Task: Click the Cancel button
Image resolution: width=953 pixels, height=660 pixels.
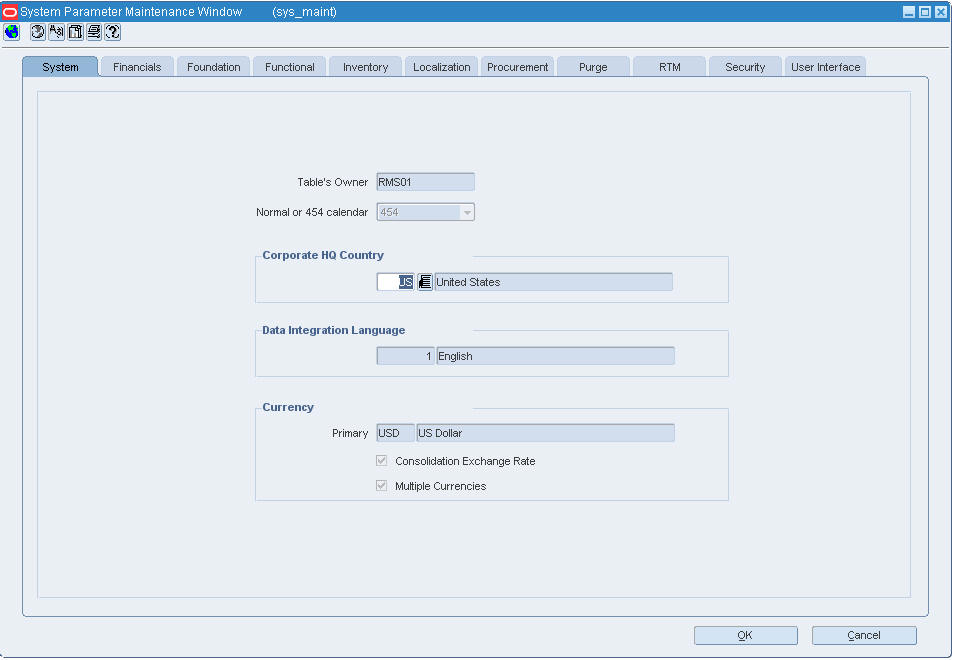Action: tap(864, 635)
